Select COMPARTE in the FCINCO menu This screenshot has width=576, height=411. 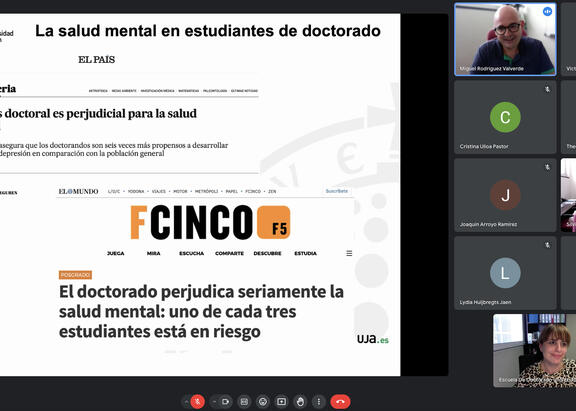tap(230, 253)
